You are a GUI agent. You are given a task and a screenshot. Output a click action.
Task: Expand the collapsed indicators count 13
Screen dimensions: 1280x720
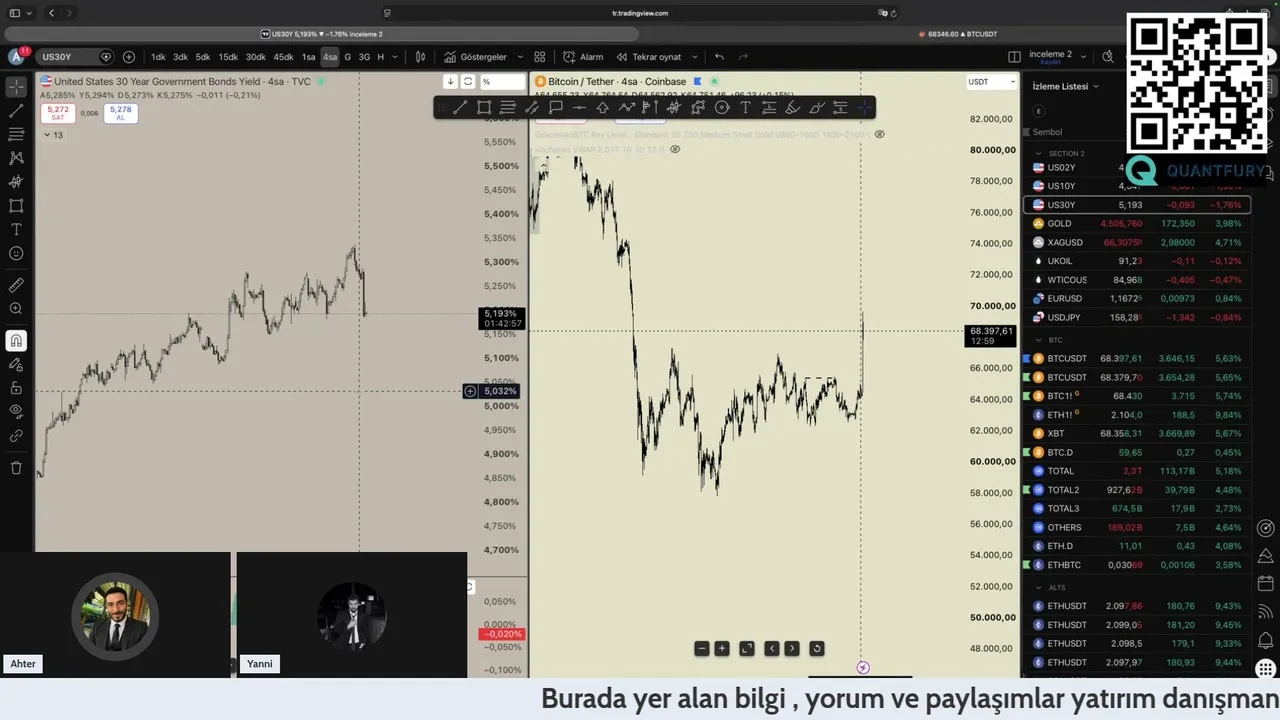53,135
